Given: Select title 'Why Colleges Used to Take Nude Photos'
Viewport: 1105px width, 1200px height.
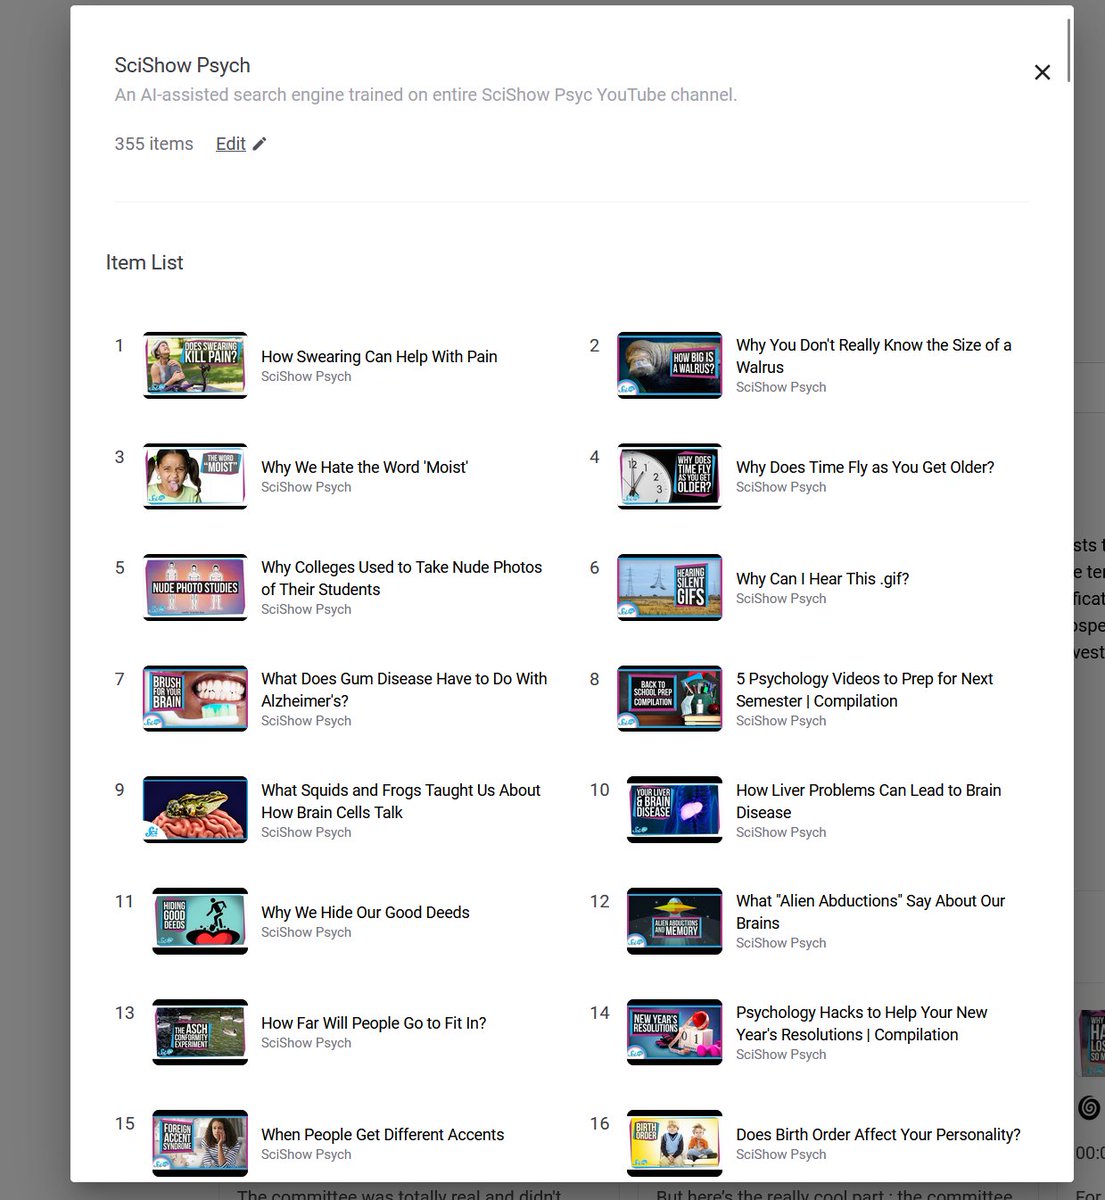Looking at the screenshot, I should (401, 578).
